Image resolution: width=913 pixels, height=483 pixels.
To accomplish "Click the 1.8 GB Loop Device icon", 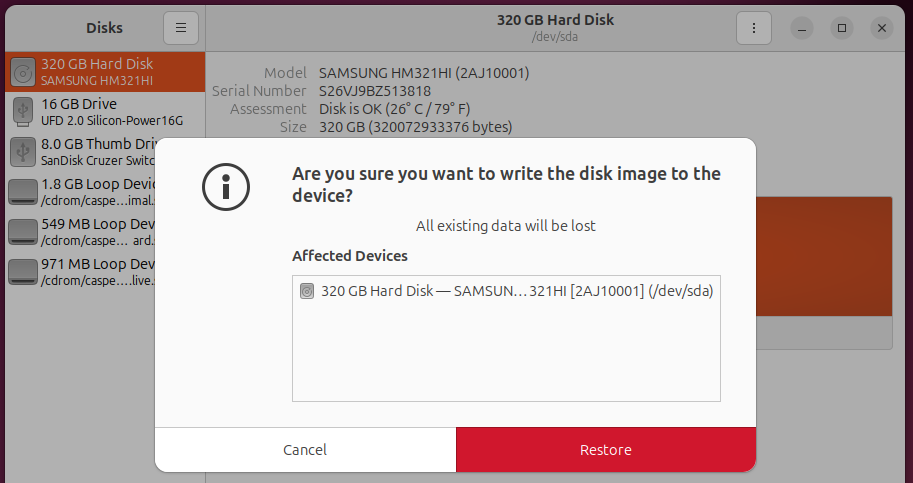I will (x=23, y=191).
